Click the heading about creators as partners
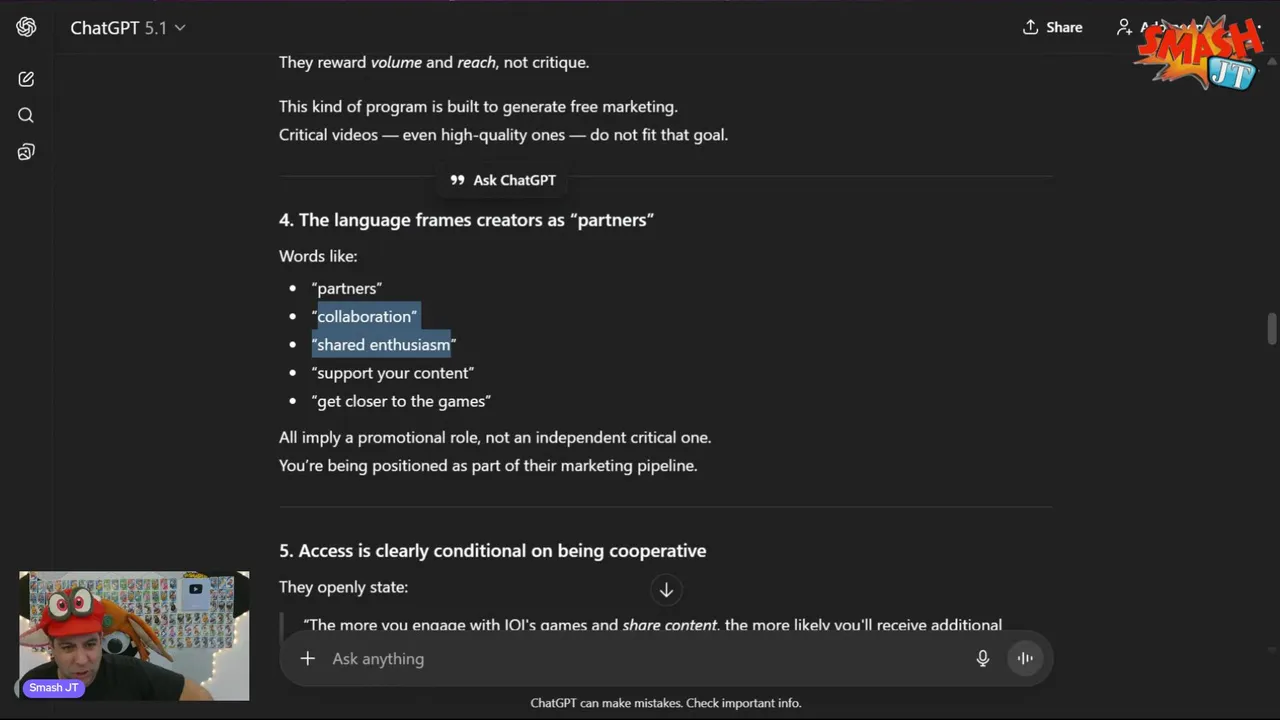Screen dimensions: 1280x720 pos(466,220)
